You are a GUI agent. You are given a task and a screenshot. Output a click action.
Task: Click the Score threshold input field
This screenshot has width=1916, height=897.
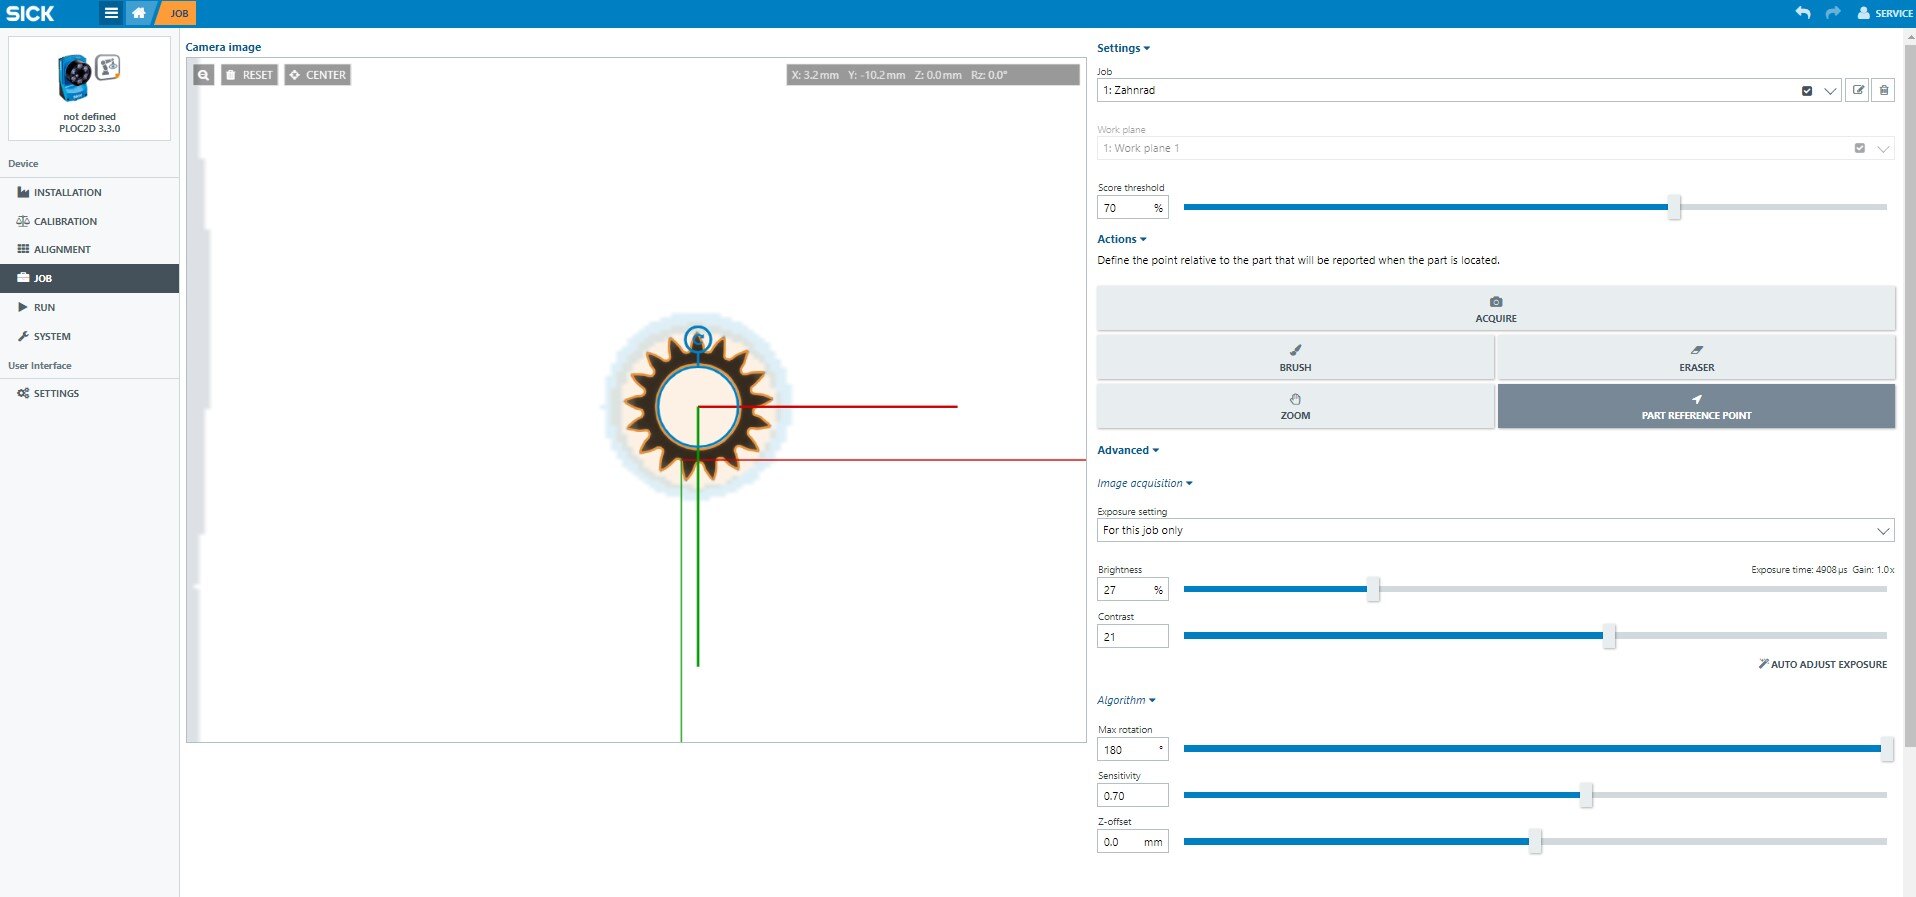coord(1124,208)
